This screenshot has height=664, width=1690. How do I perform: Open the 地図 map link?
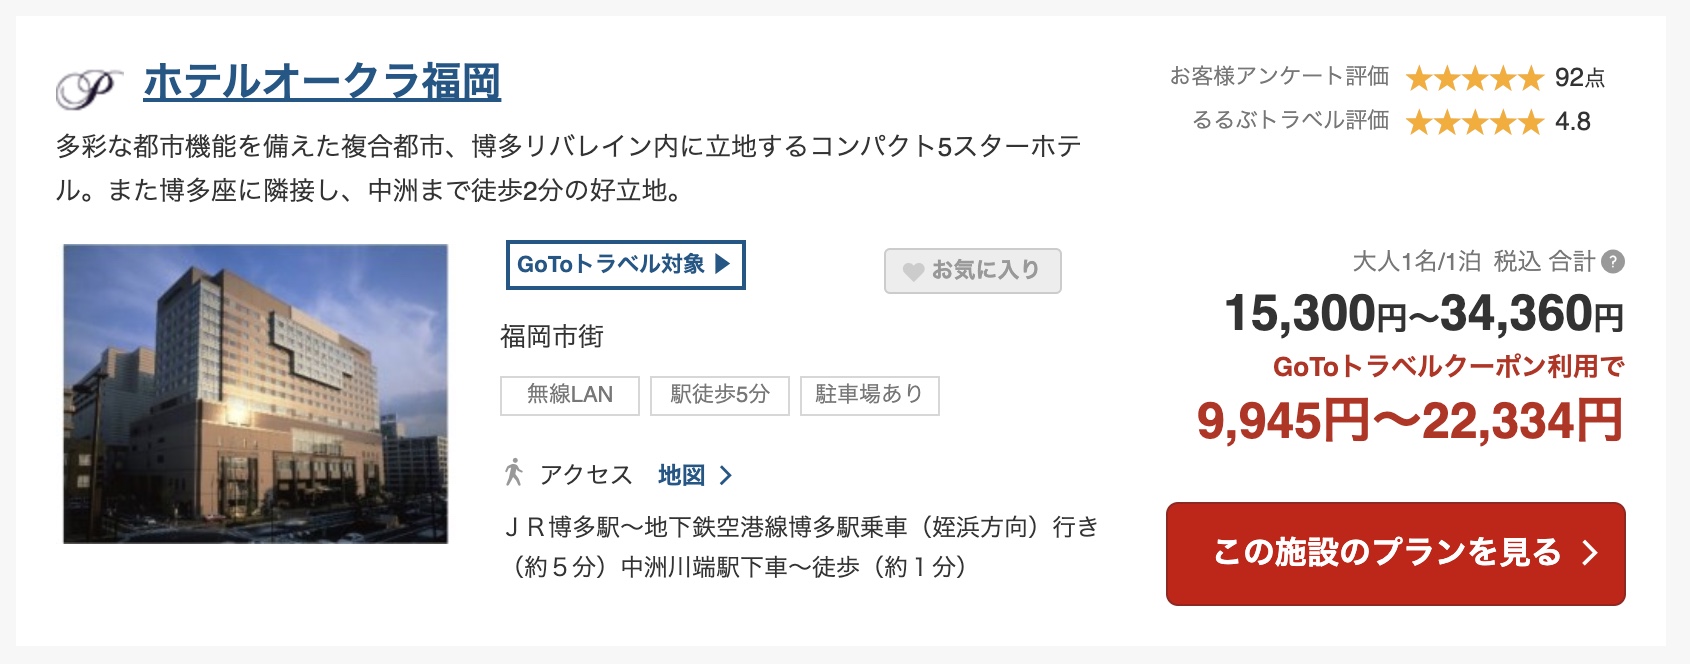(682, 476)
